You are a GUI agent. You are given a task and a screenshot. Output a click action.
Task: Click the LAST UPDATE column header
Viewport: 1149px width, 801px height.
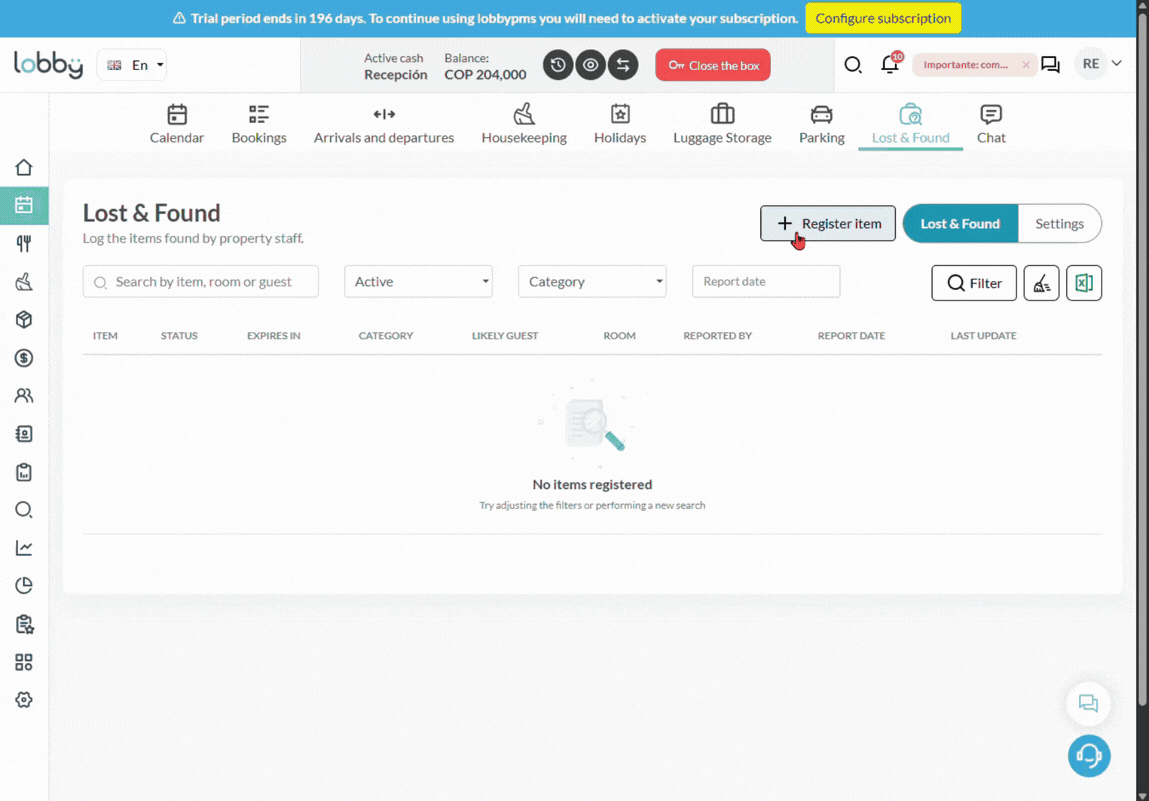pos(983,336)
